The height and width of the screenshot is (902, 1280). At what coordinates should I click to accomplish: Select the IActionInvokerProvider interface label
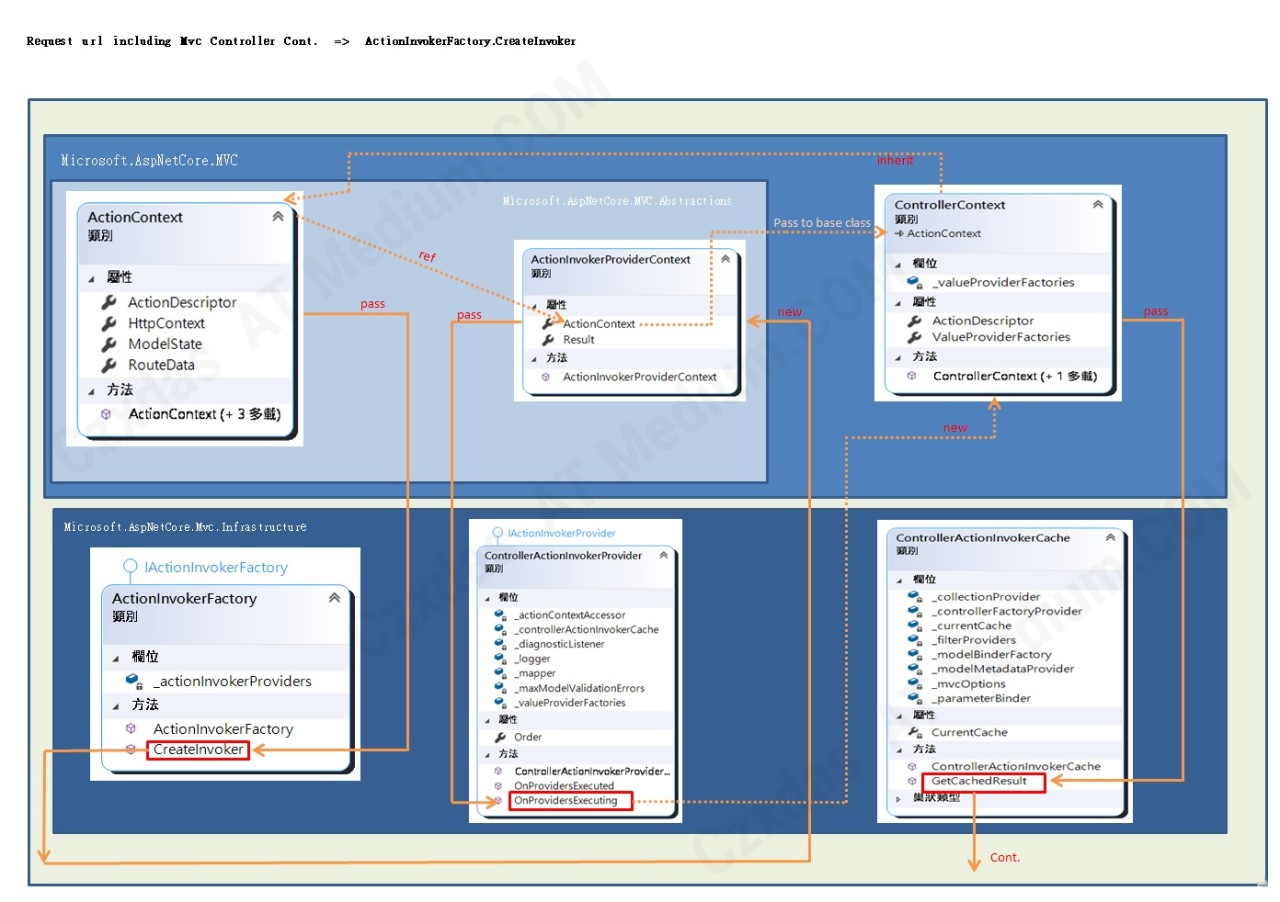562,534
